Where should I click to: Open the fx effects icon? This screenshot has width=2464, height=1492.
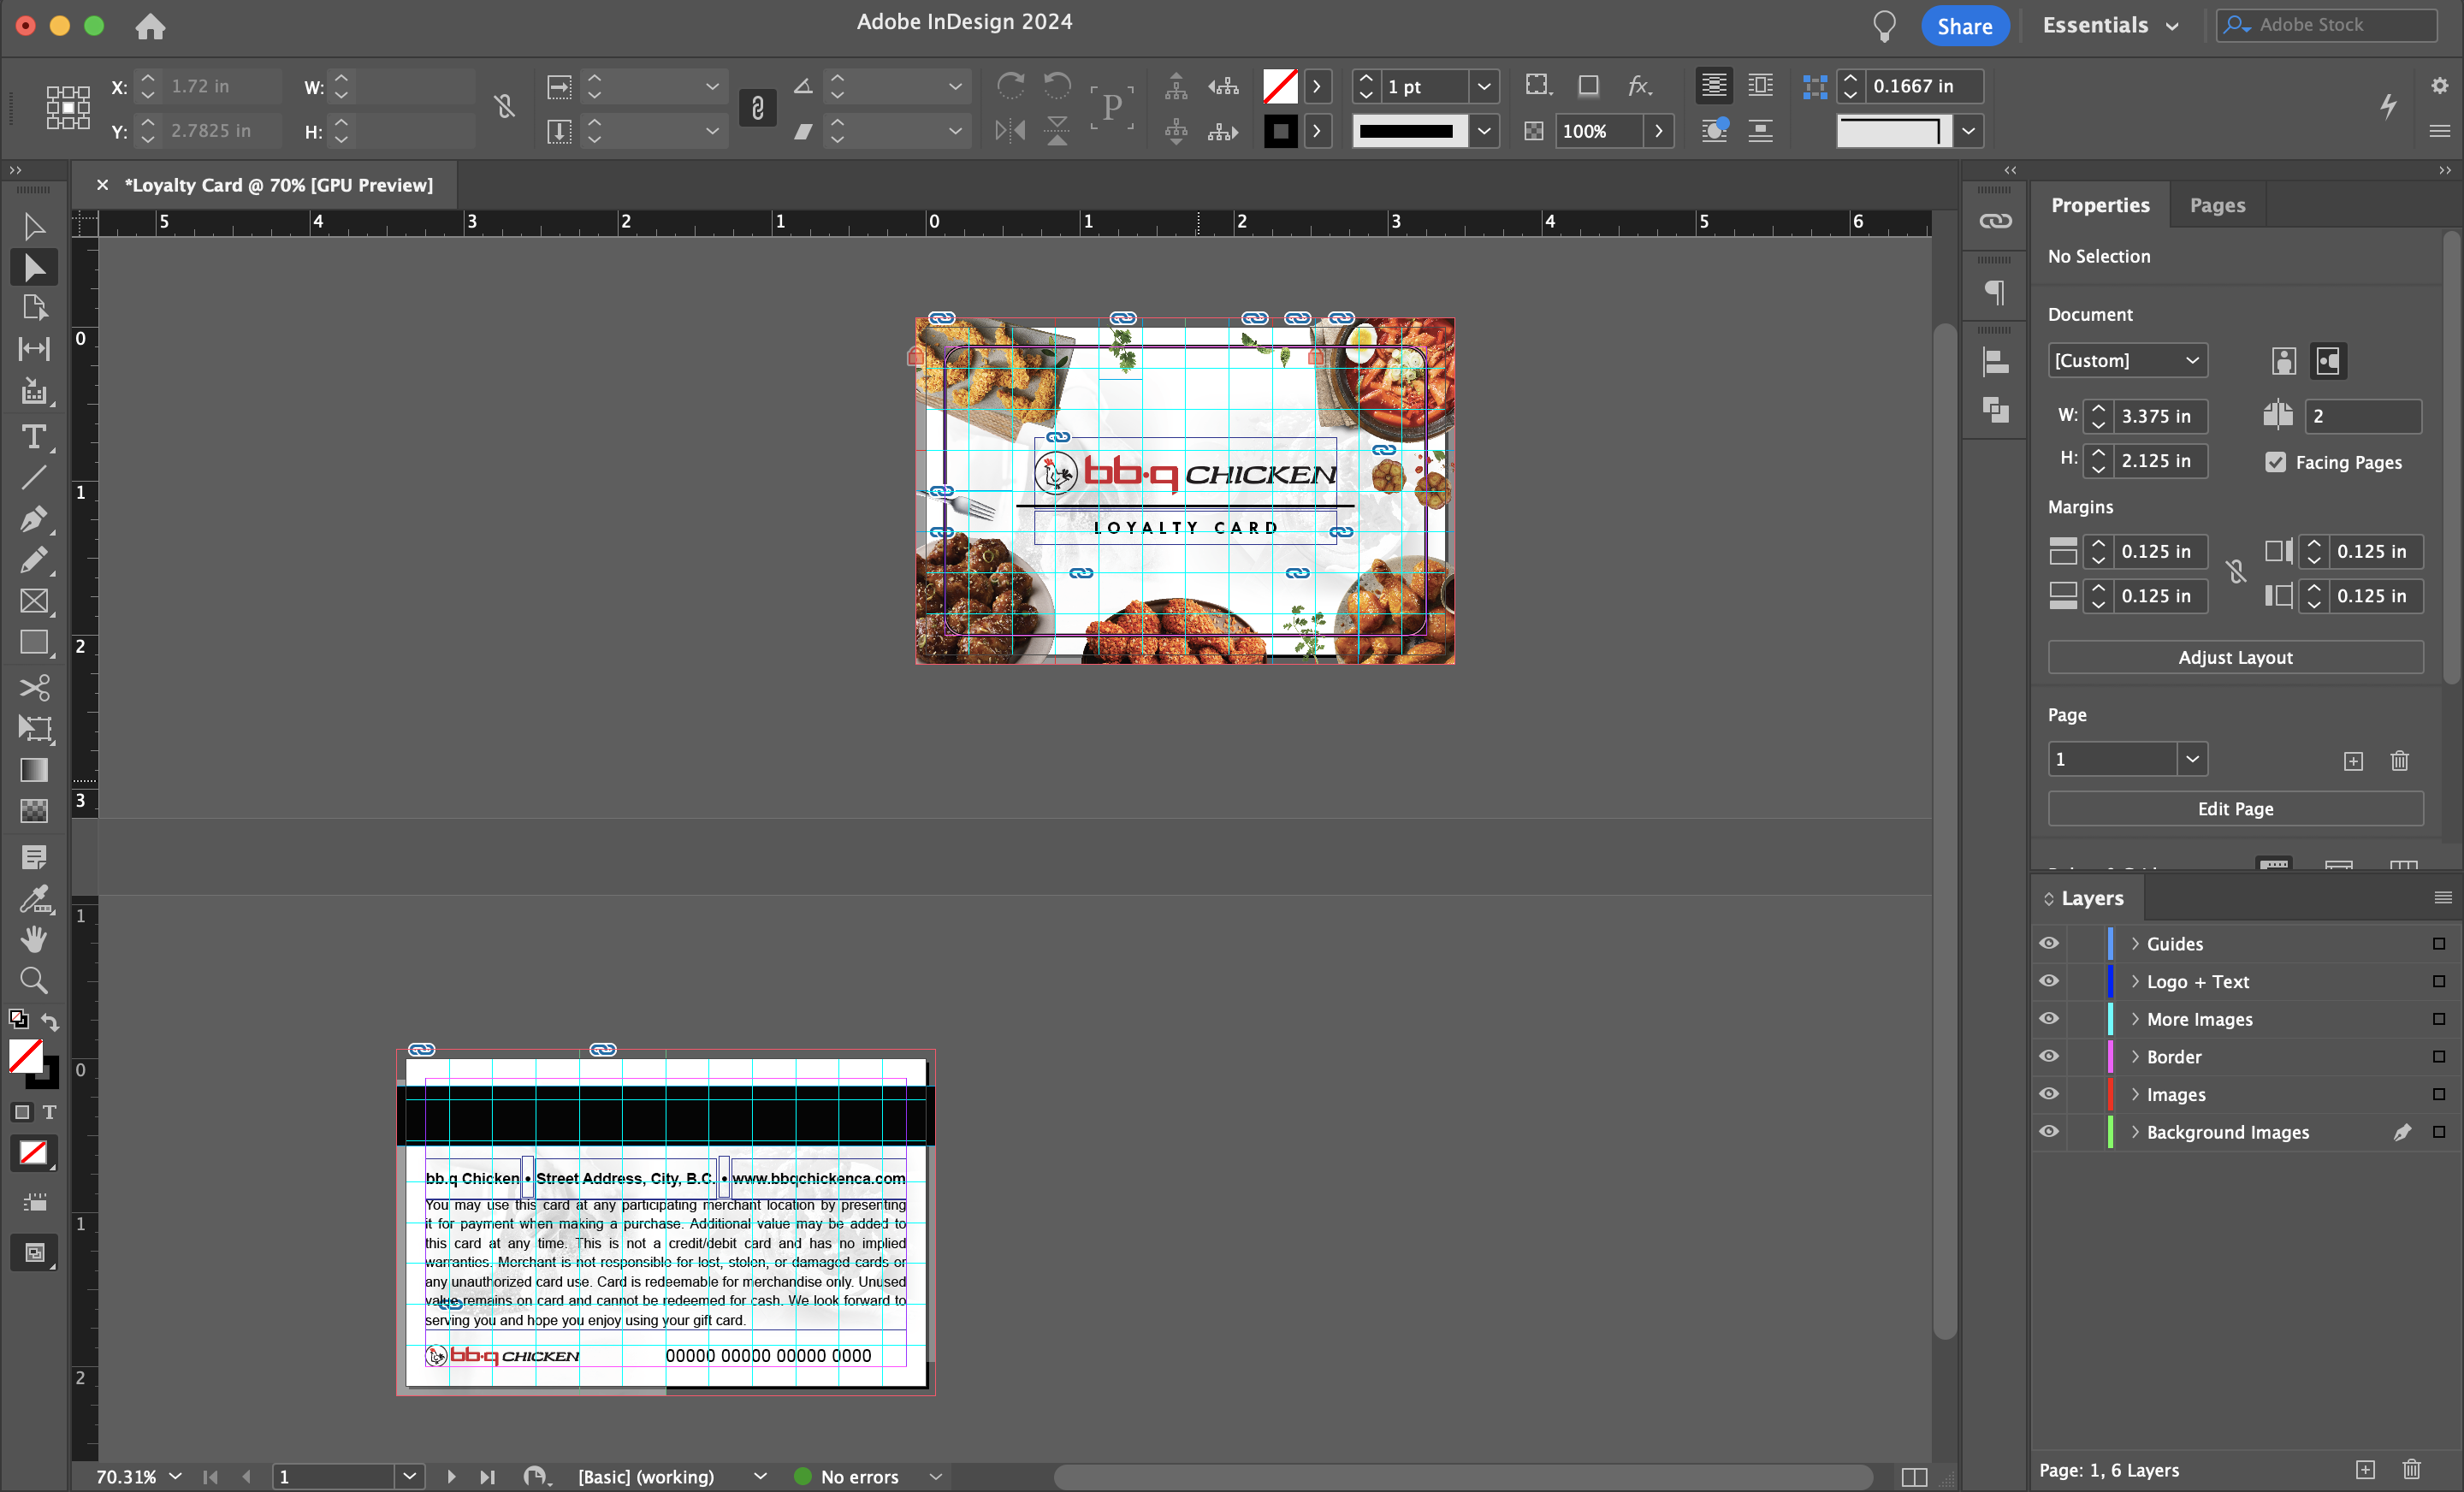(x=1639, y=86)
